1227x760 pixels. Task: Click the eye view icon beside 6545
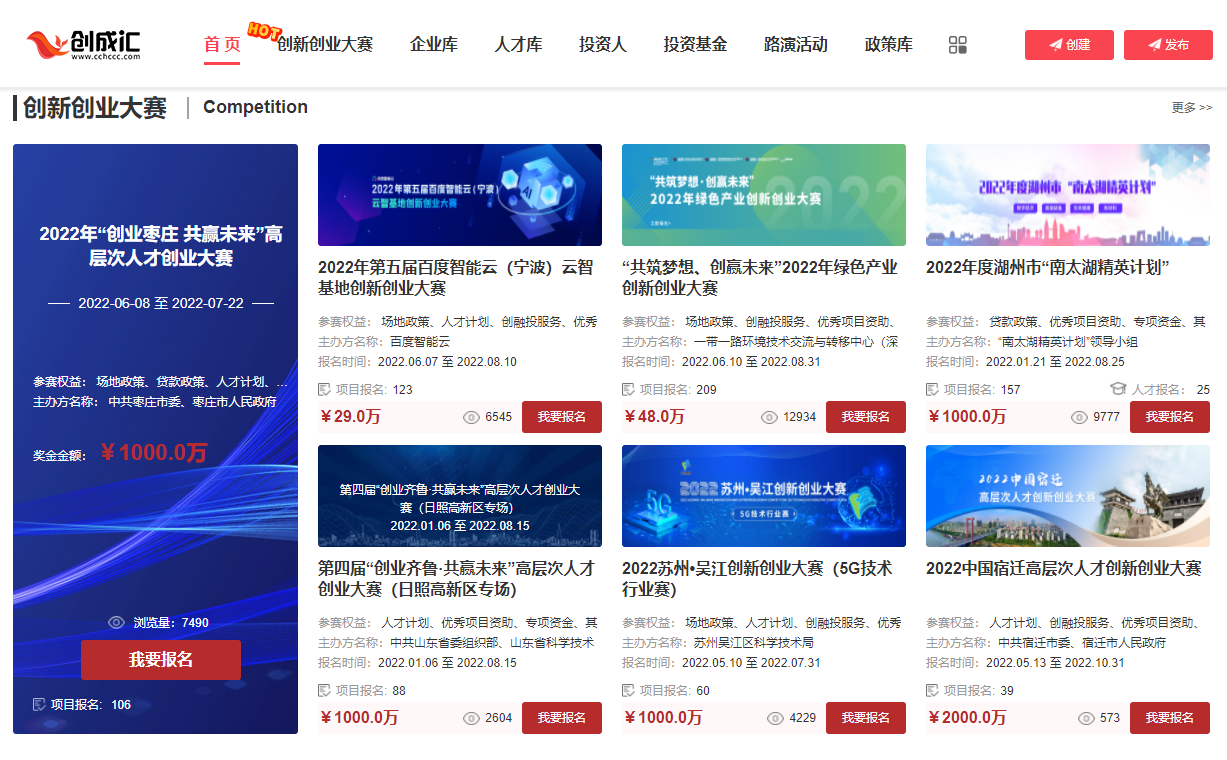(x=472, y=417)
